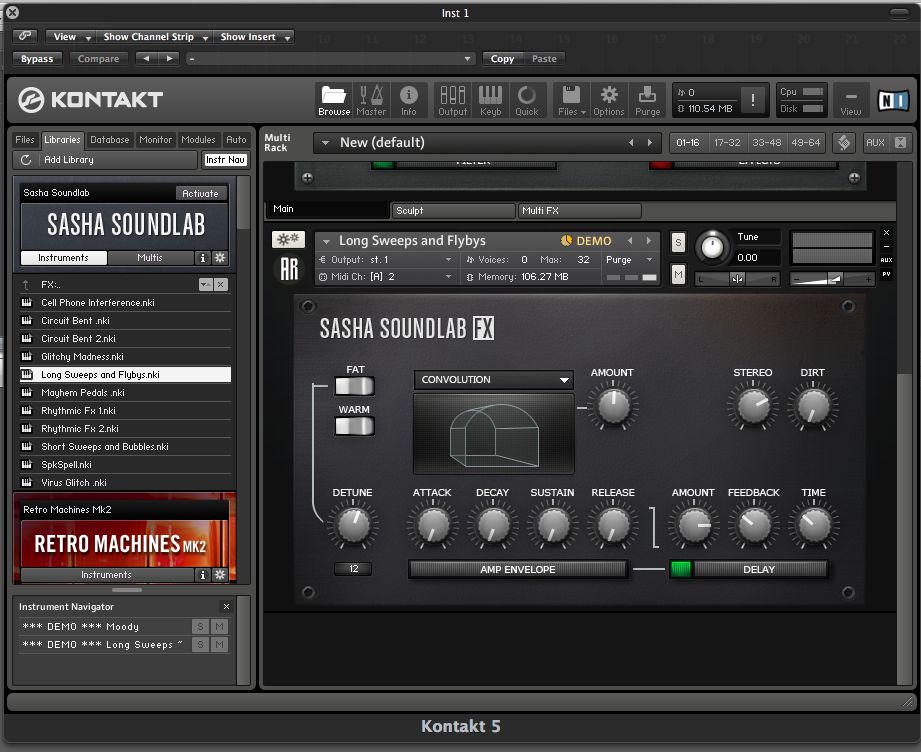Viewport: 921px width, 752px height.
Task: Open the Midi Ch dropdown
Action: [386, 277]
